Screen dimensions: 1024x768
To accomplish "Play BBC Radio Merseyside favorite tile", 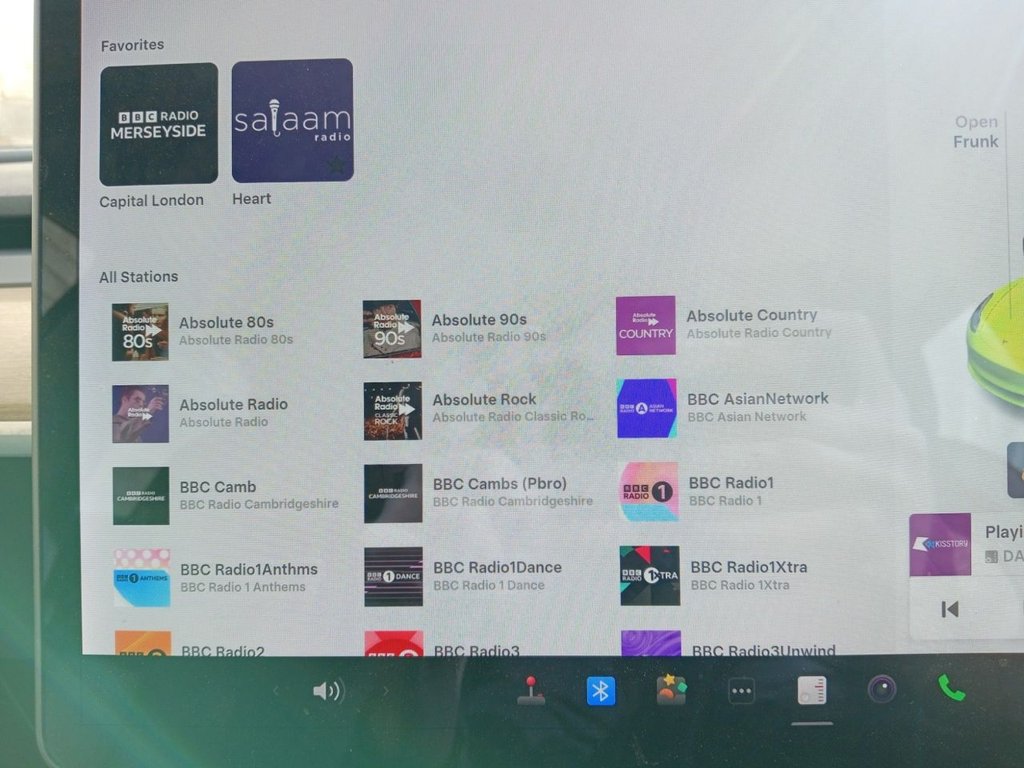I will 158,124.
